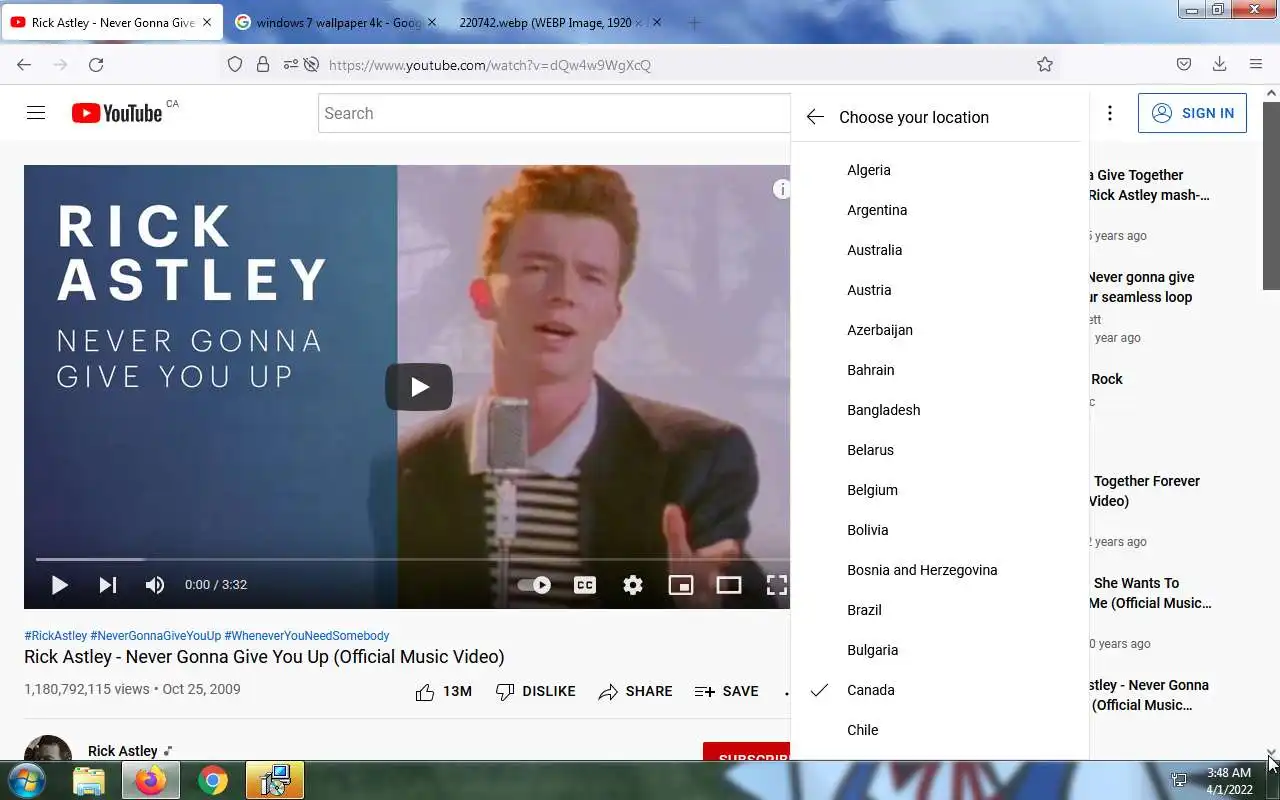Skip to next video icon
Image resolution: width=1280 pixels, height=800 pixels.
tap(107, 585)
